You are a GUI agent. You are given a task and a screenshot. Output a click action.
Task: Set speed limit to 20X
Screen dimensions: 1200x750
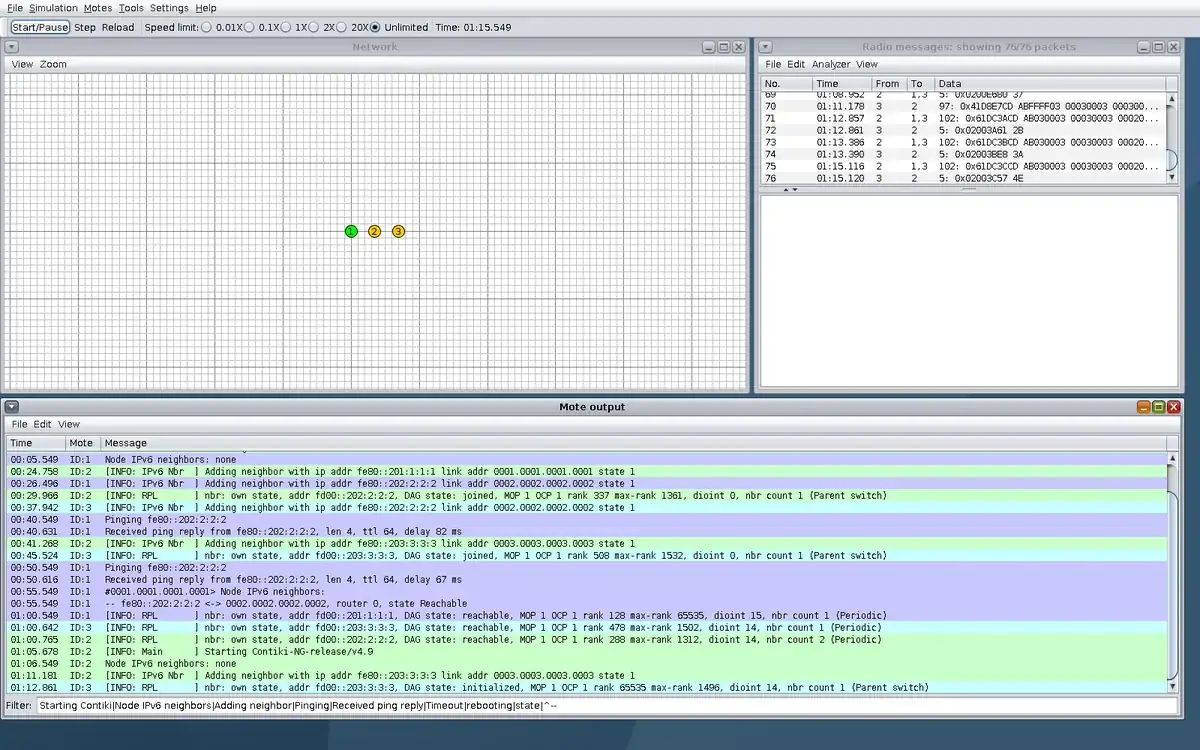342,27
